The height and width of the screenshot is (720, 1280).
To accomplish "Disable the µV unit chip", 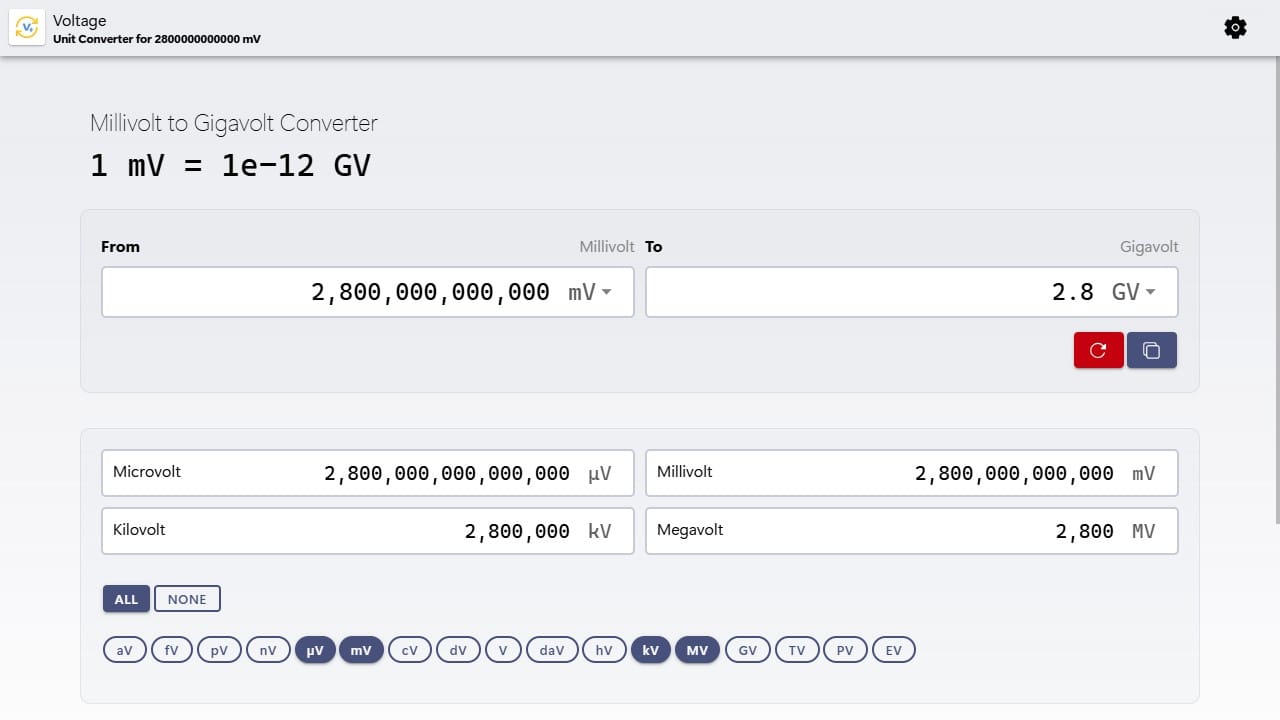I will (x=315, y=649).
